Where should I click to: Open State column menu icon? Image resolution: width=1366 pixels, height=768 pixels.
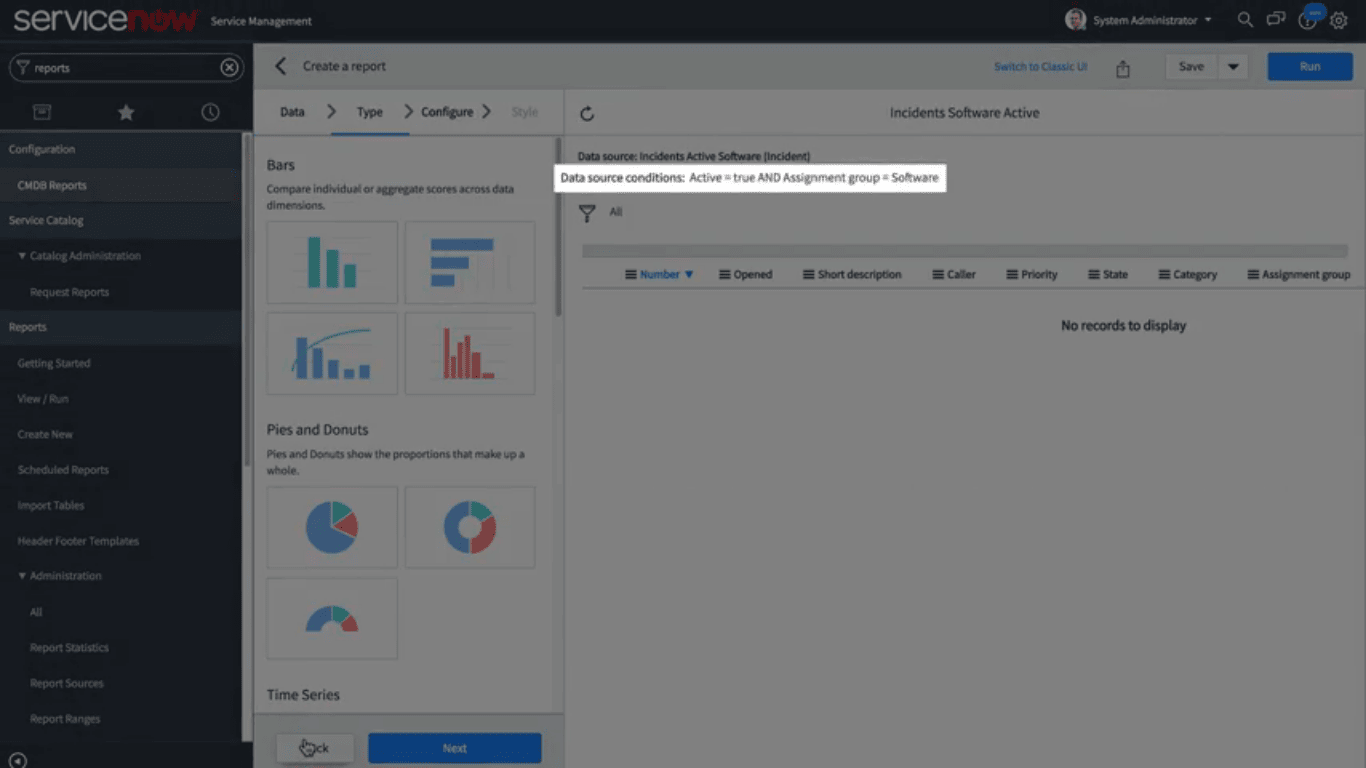pos(1094,274)
